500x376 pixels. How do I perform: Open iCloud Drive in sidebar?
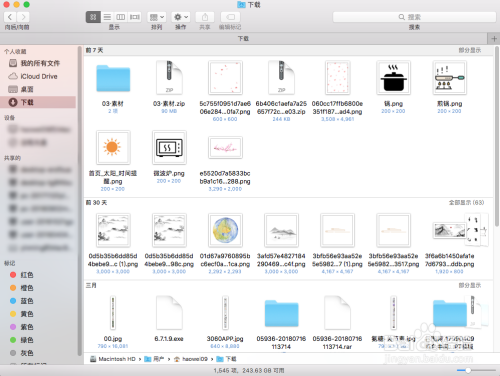(38, 76)
